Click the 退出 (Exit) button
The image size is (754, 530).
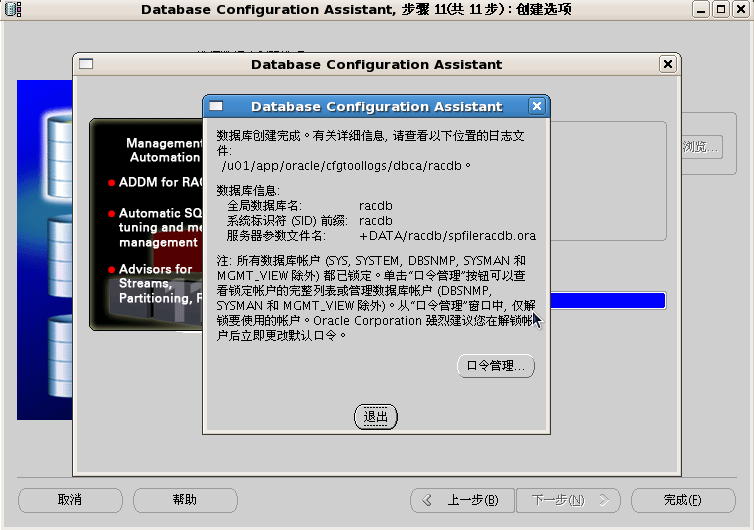376,416
